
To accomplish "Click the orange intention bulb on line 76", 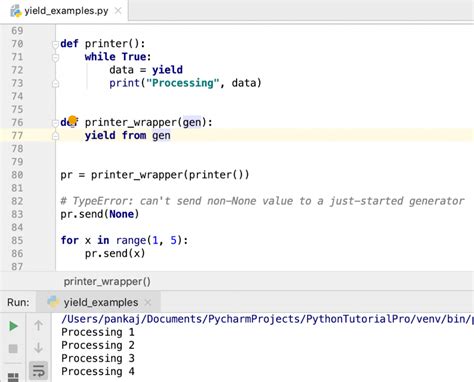I will [72, 120].
